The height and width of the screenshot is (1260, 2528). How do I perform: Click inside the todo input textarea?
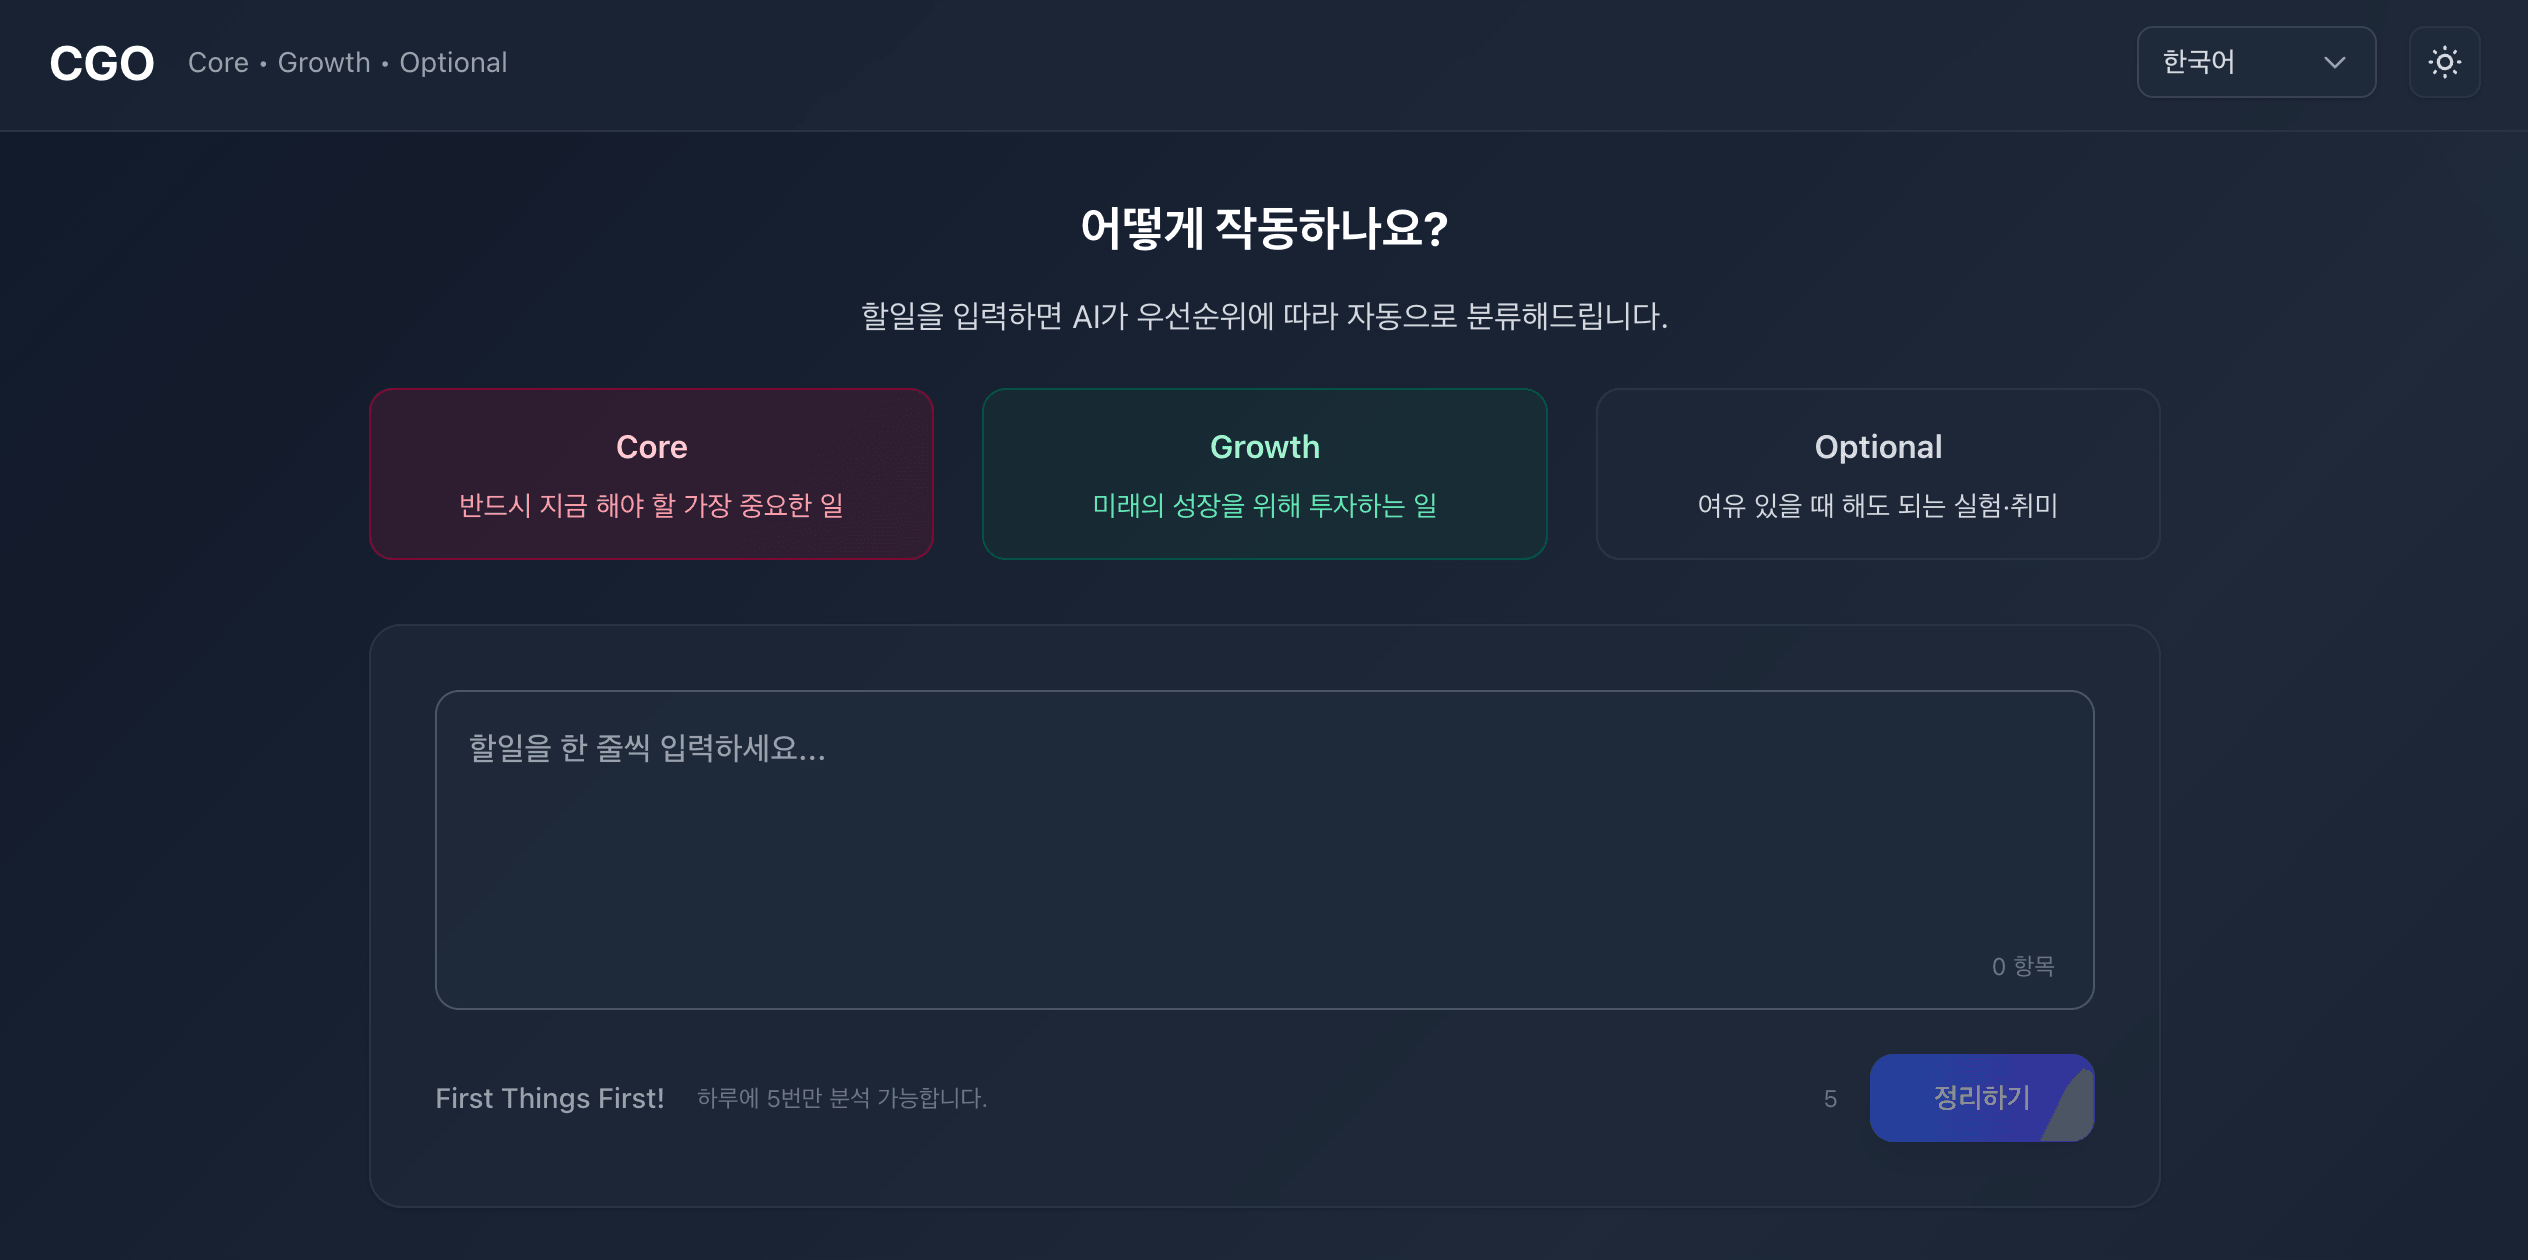point(1264,850)
